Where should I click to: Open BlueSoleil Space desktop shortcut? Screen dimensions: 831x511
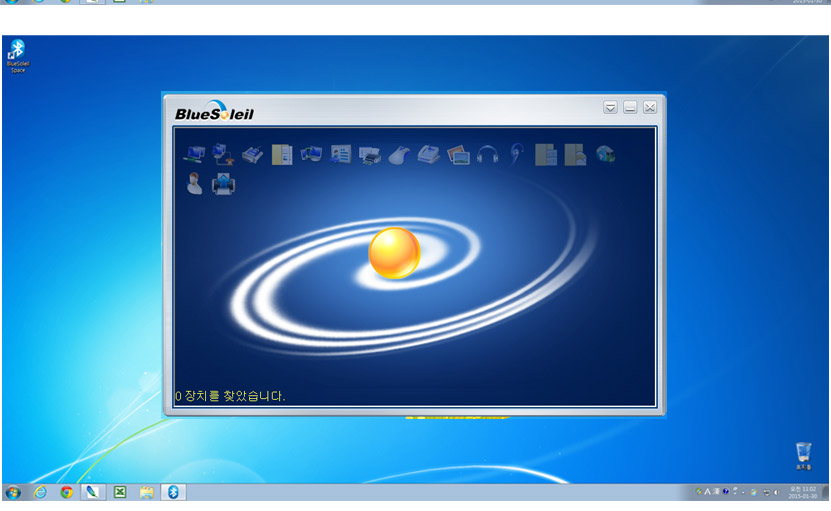(17, 56)
